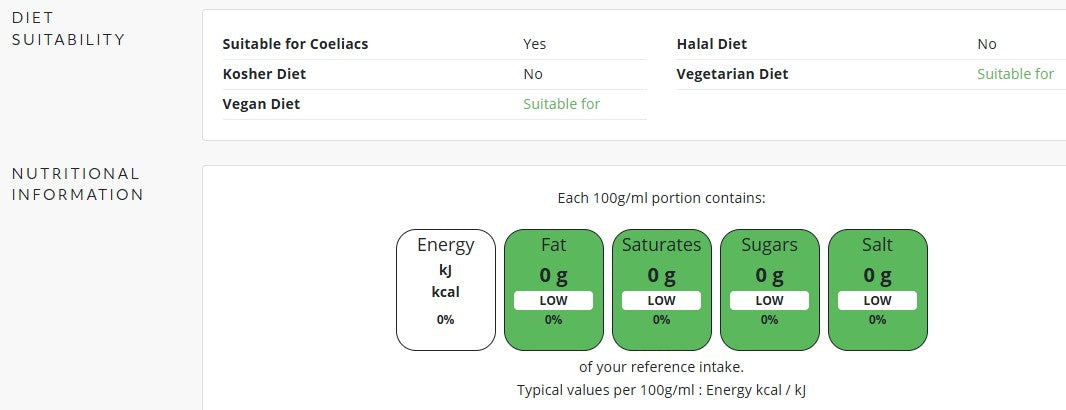Click the Vegetarian Diet 'Suitable for' link

pos(1015,74)
